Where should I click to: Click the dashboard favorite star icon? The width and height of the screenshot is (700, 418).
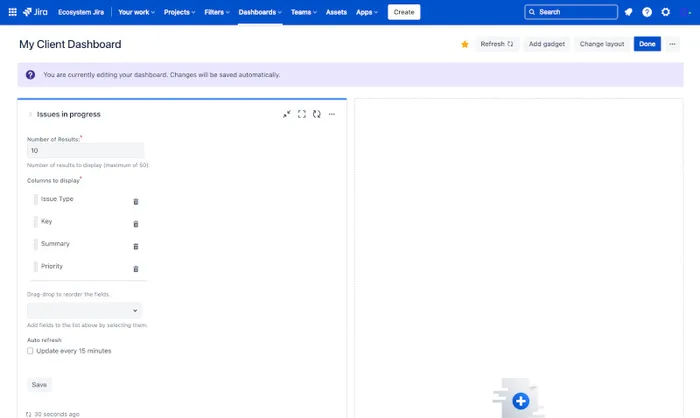pos(465,44)
